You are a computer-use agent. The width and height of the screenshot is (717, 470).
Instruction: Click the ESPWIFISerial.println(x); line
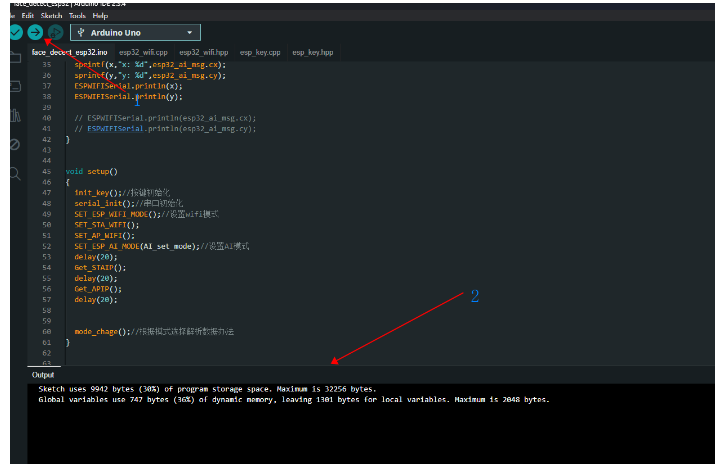[x=128, y=86]
